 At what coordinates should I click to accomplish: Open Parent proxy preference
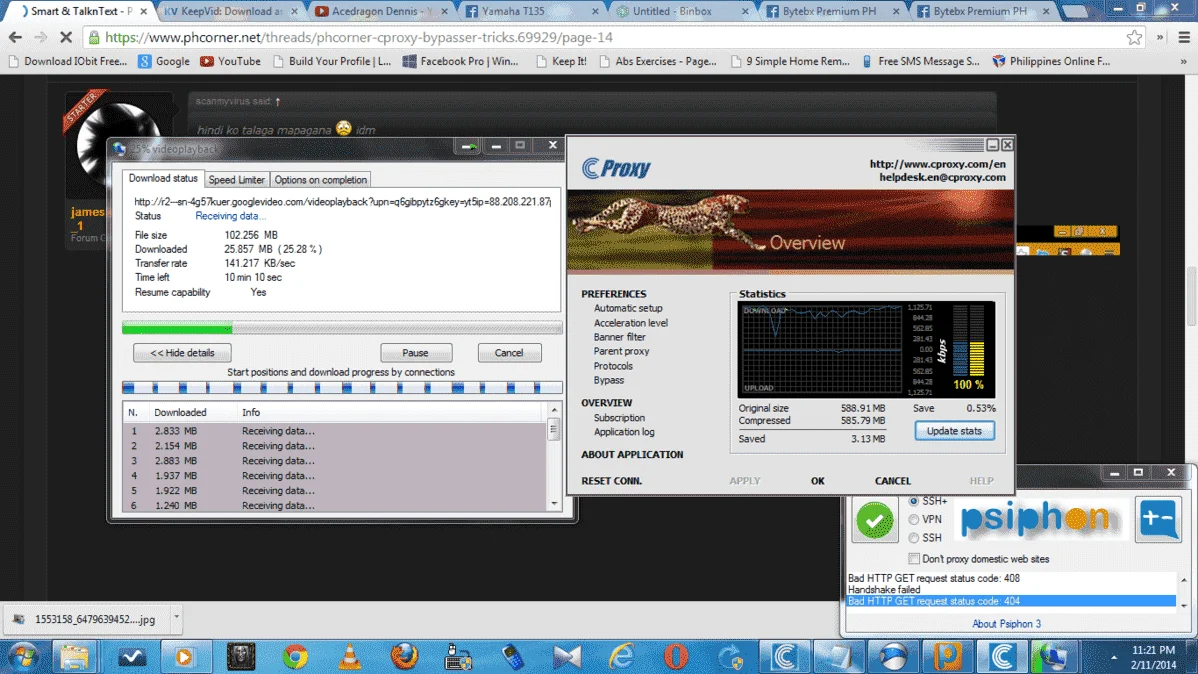pyautogui.click(x=621, y=352)
